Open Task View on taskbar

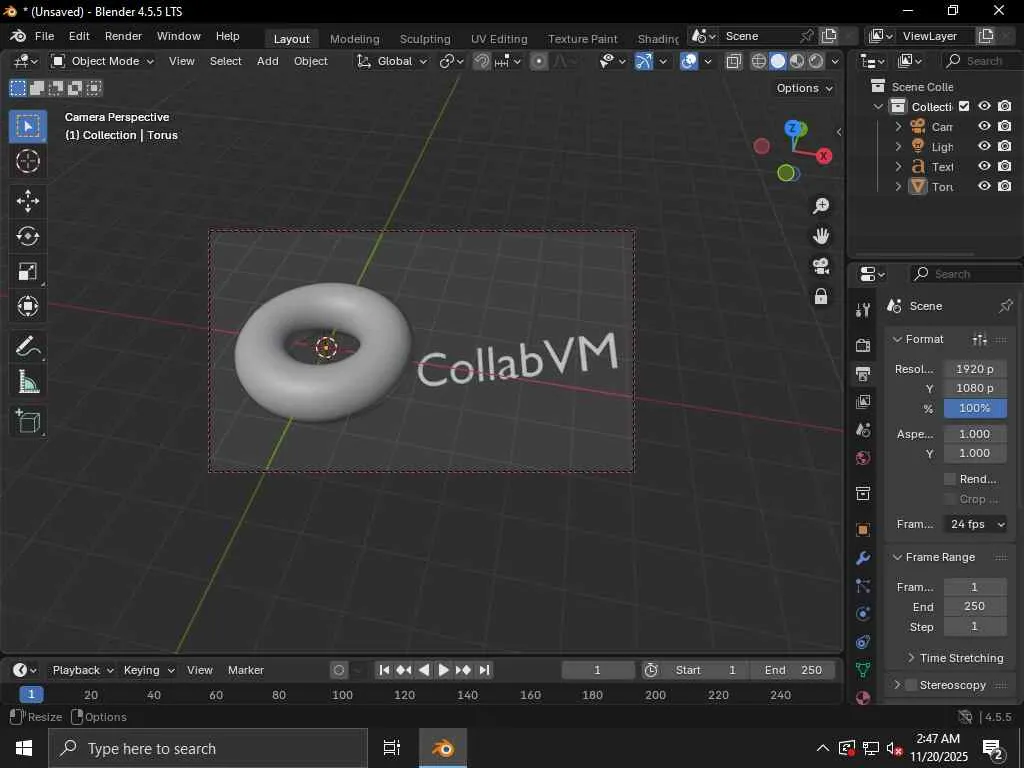click(391, 748)
